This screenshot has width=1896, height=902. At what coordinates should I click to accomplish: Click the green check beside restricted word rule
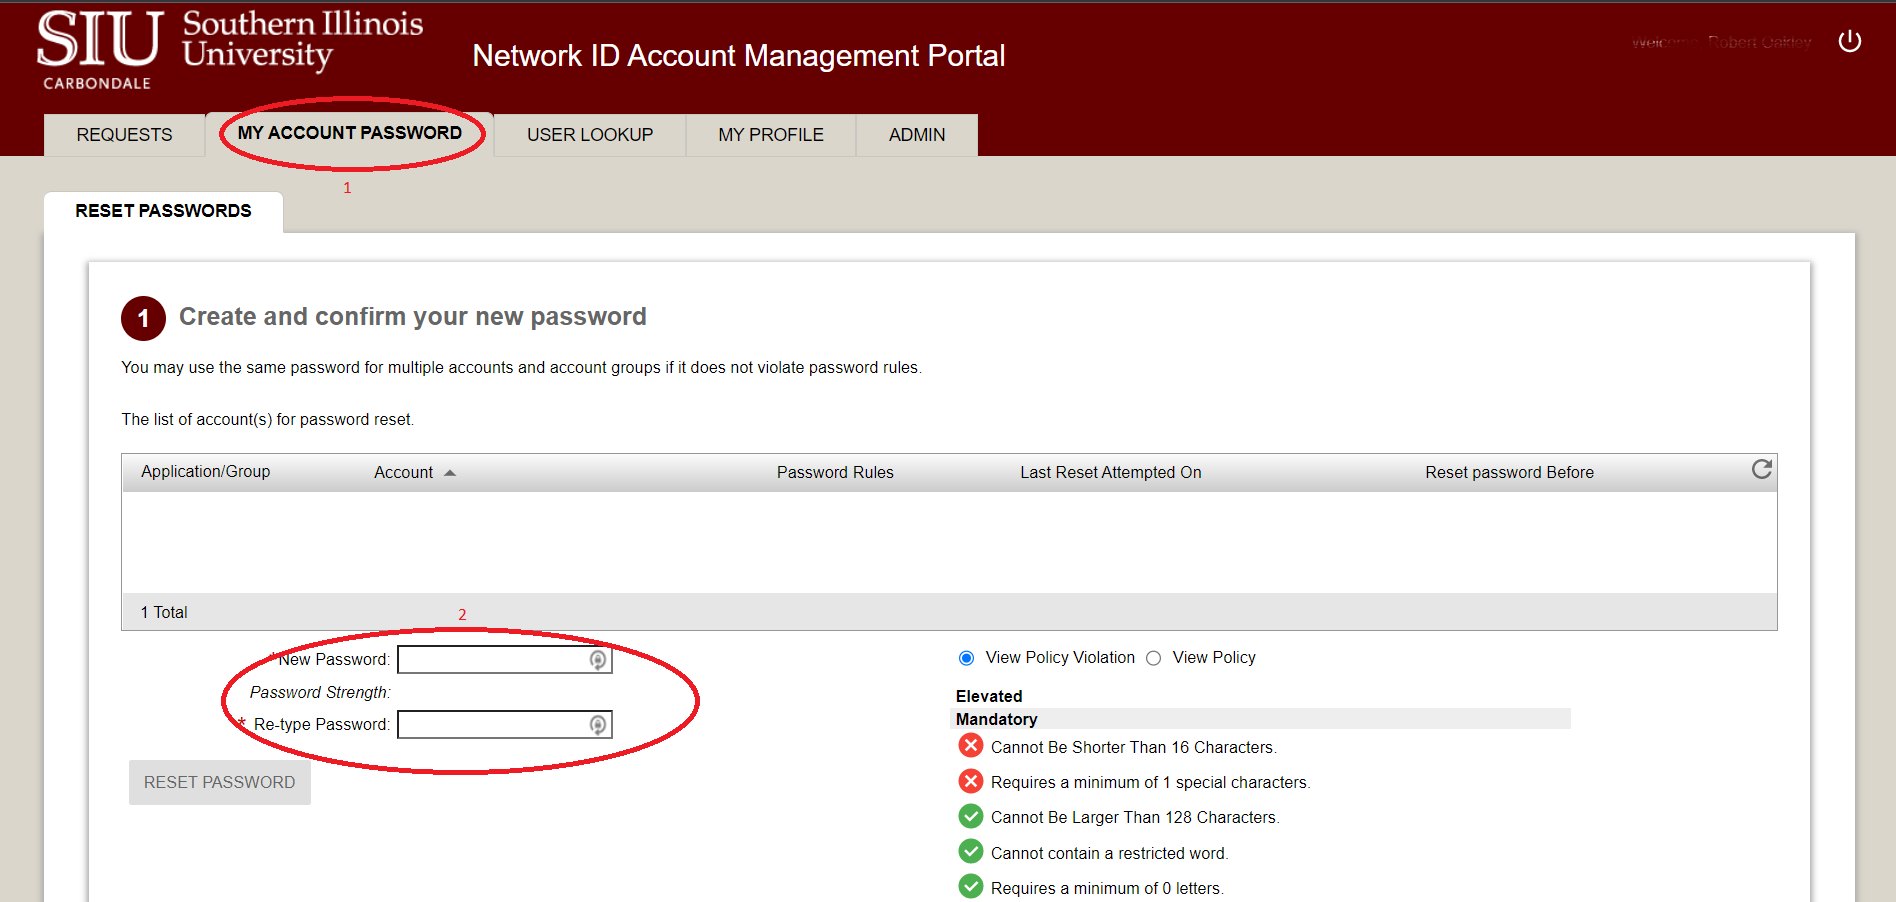point(970,851)
